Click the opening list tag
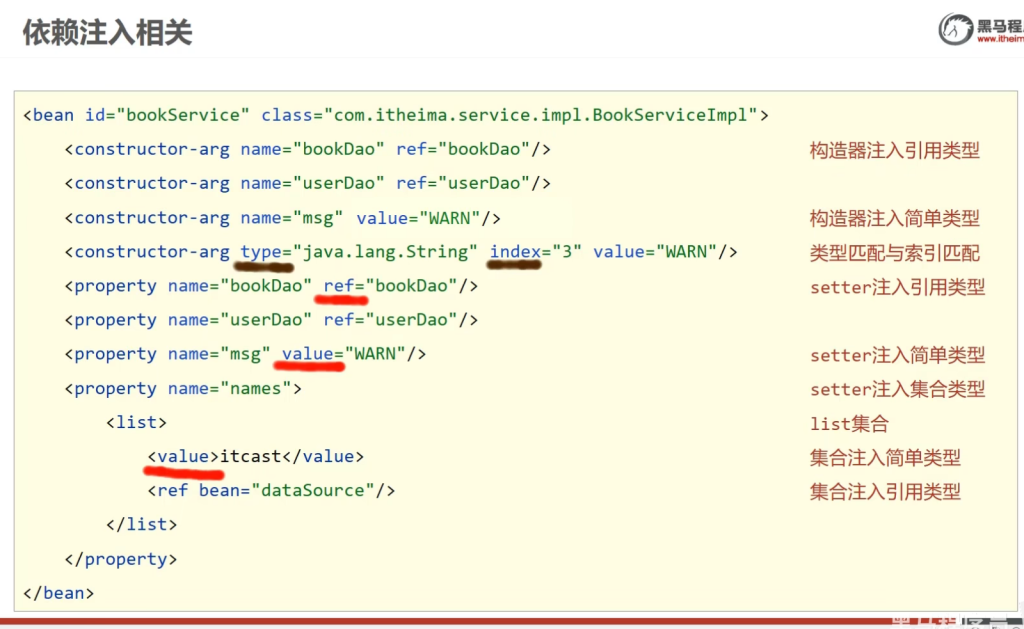Viewport: 1024px width, 629px height. pos(136,423)
